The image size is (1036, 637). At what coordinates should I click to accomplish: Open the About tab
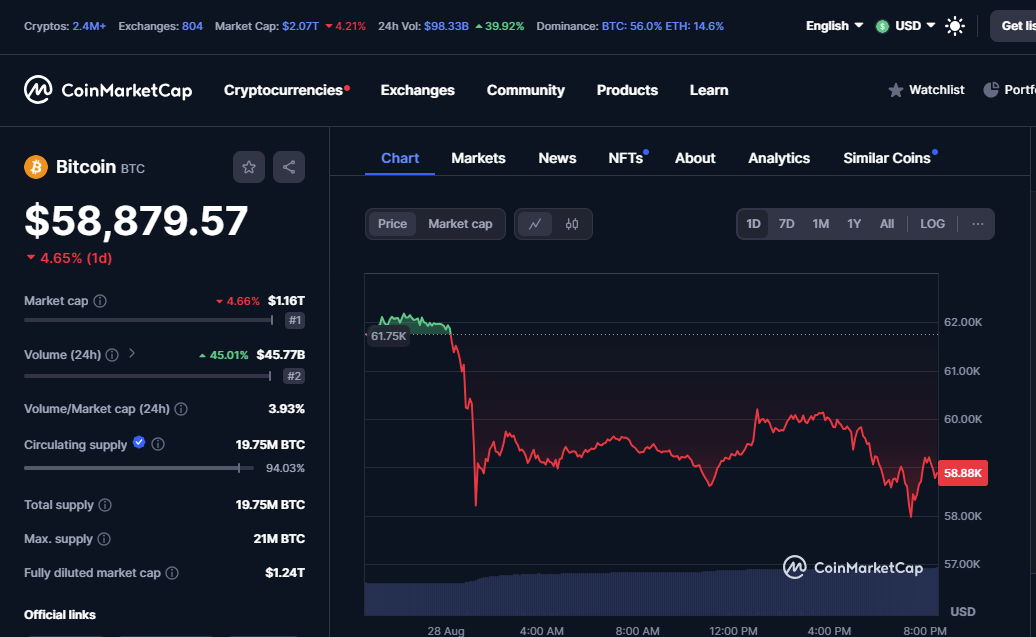[695, 159]
